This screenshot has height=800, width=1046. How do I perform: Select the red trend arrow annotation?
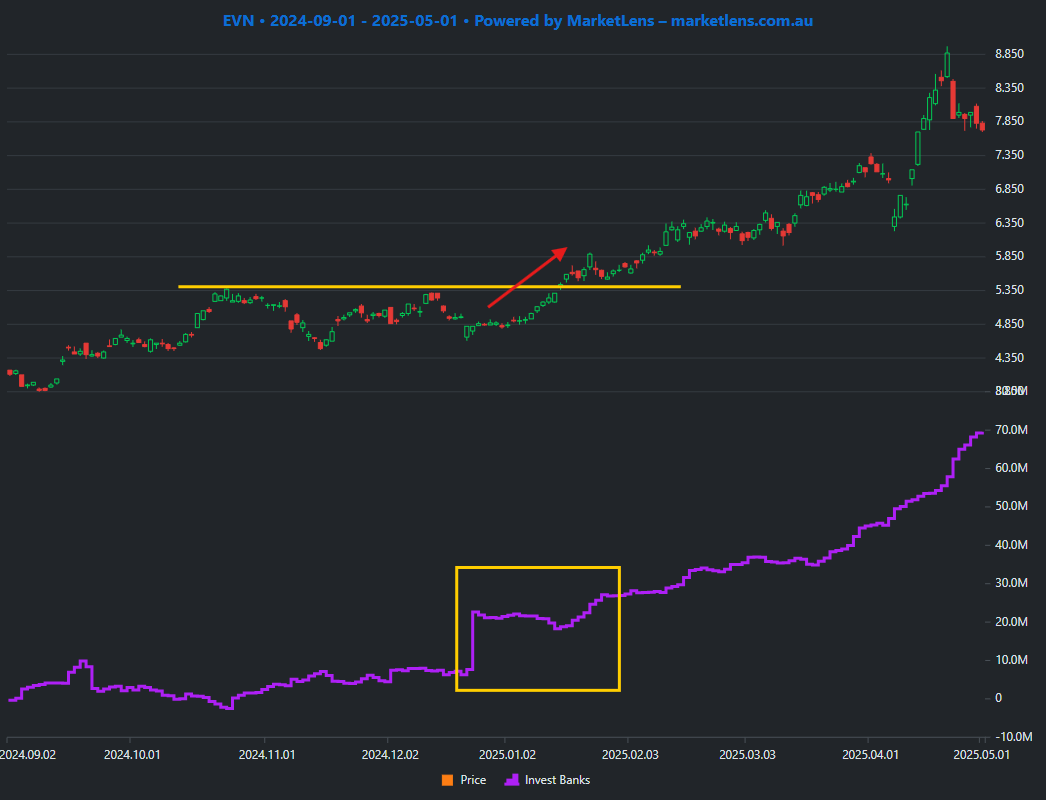point(525,275)
